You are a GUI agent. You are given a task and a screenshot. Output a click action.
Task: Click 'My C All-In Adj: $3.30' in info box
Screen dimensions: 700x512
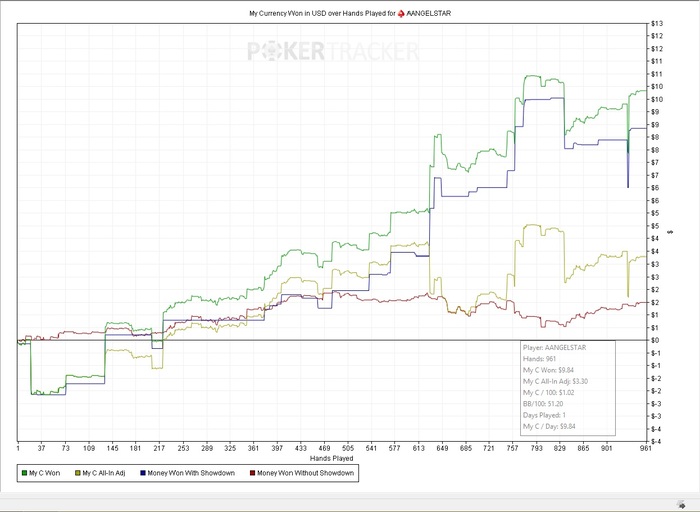pos(555,381)
